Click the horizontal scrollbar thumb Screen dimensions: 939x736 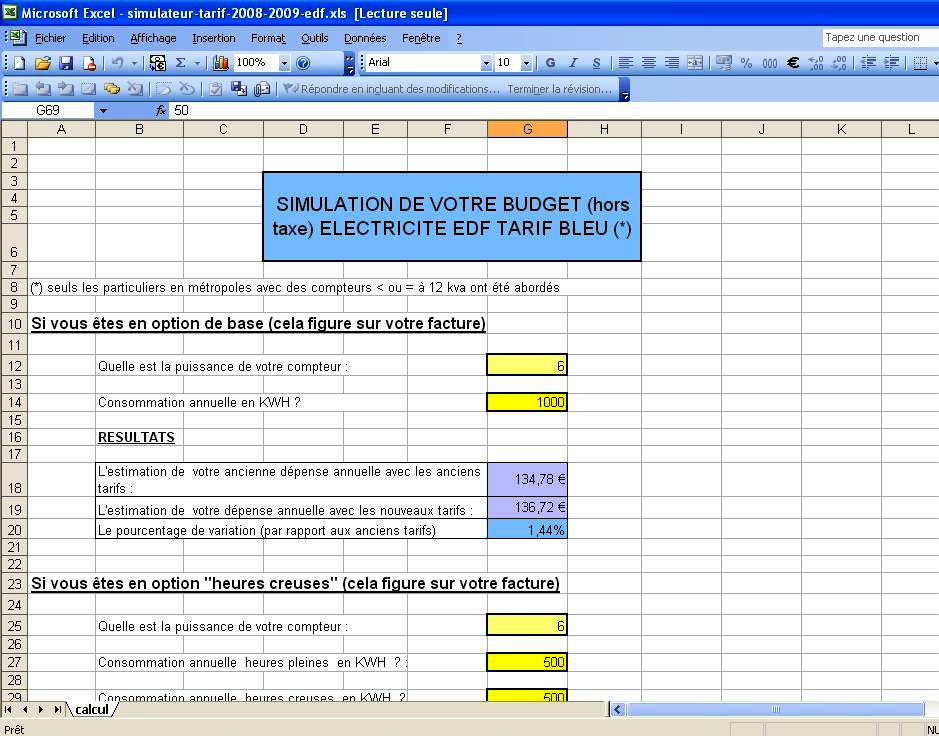[775, 710]
